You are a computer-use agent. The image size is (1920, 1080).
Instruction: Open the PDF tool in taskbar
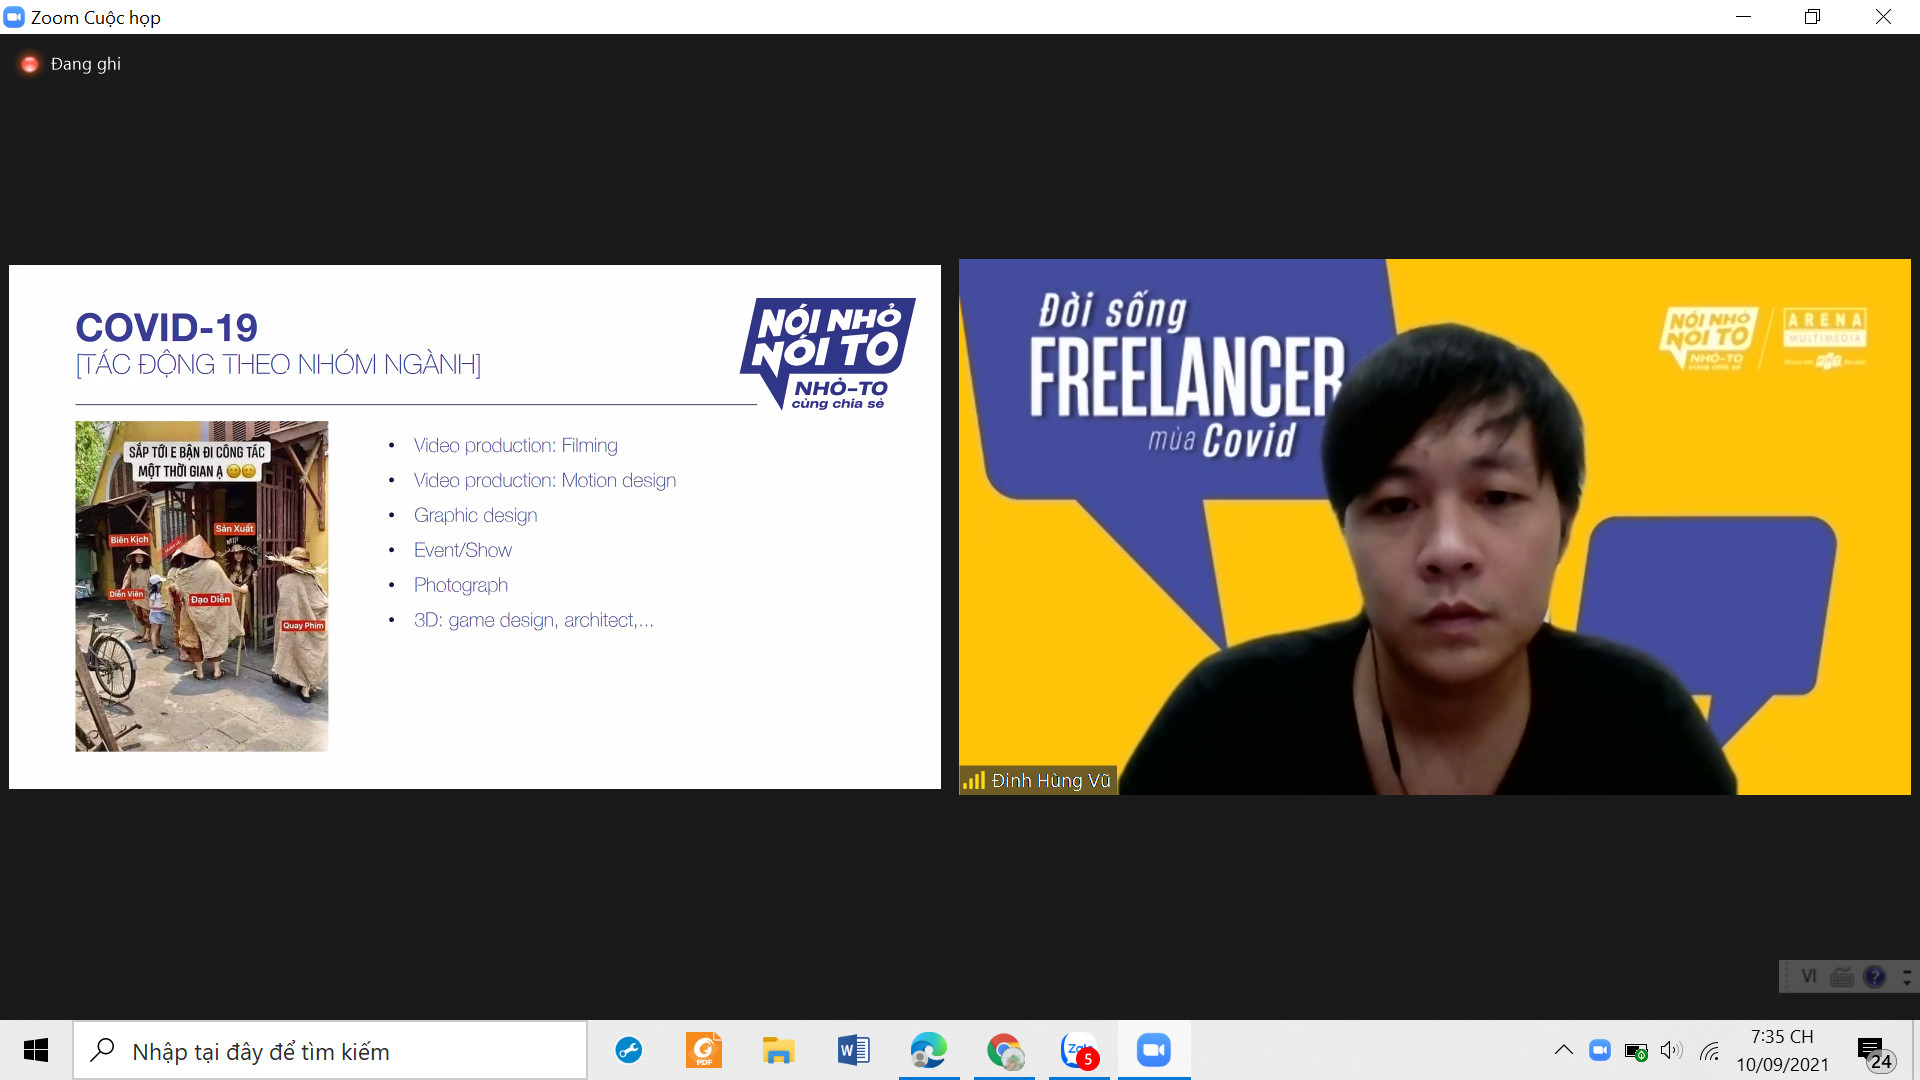tap(705, 1051)
